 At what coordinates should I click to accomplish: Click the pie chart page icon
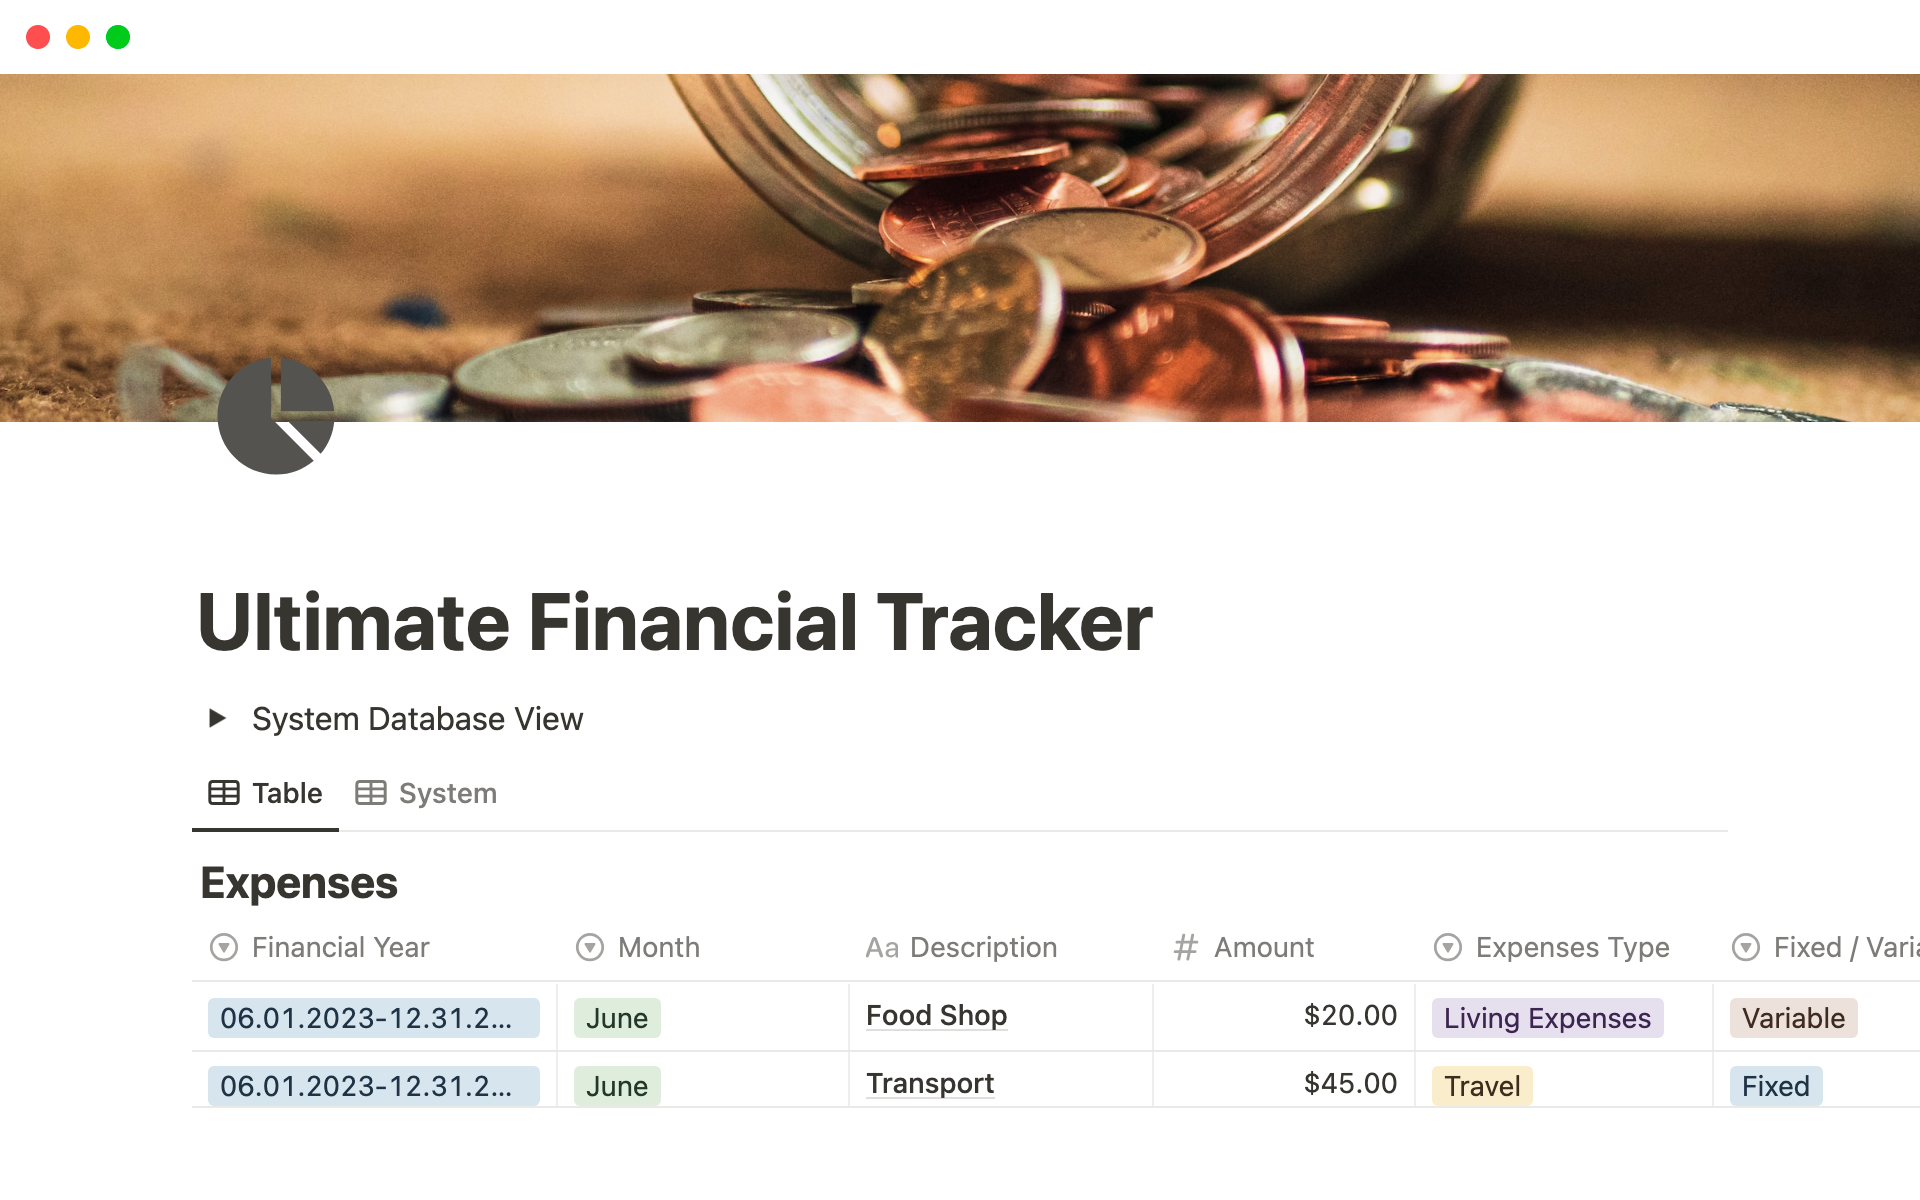276,416
